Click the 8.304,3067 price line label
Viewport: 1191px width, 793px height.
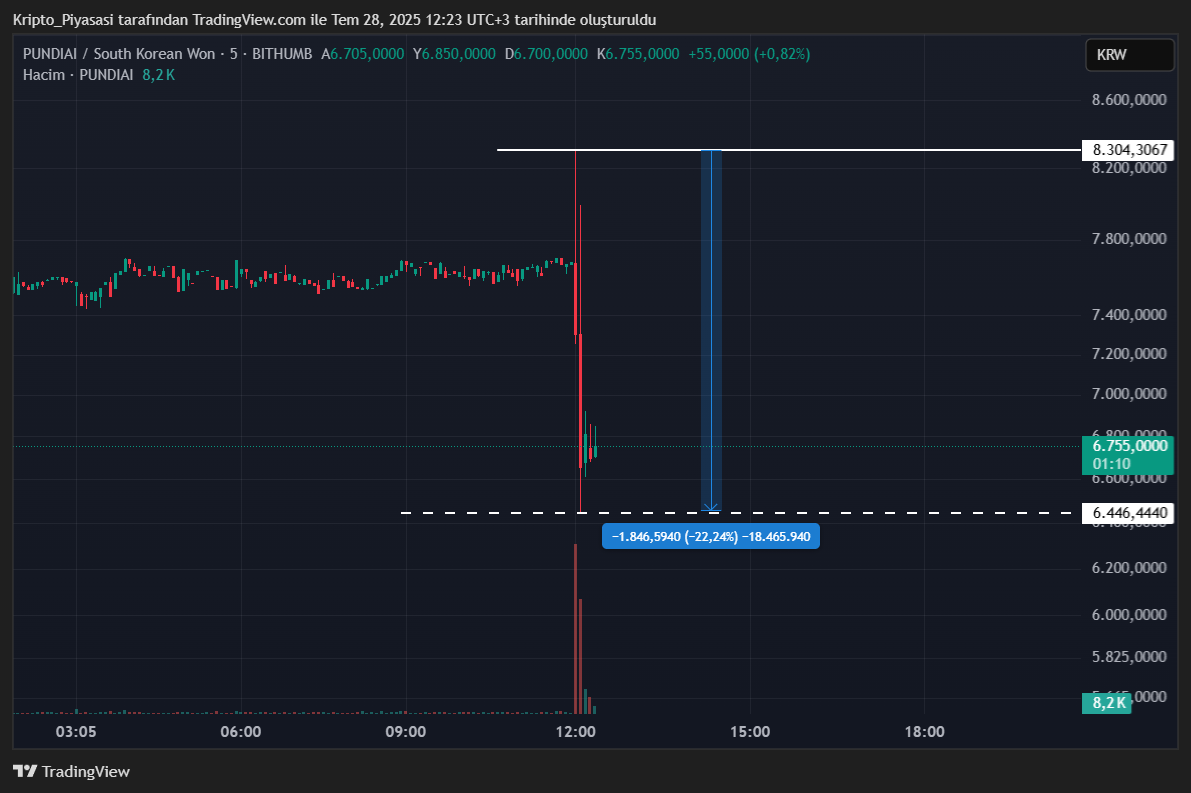click(x=1129, y=150)
